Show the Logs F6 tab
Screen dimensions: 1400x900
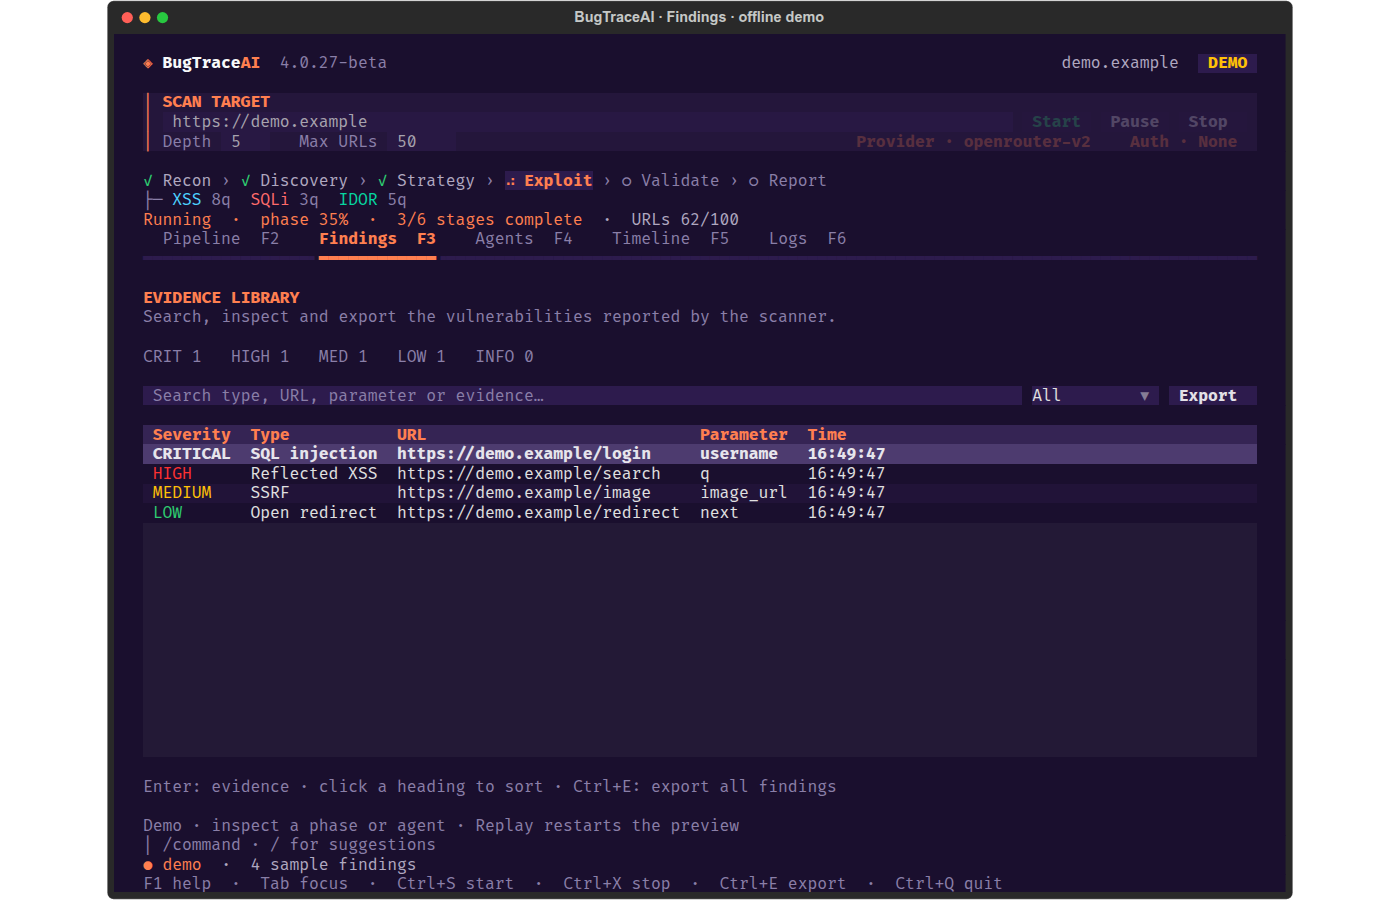[x=807, y=239]
